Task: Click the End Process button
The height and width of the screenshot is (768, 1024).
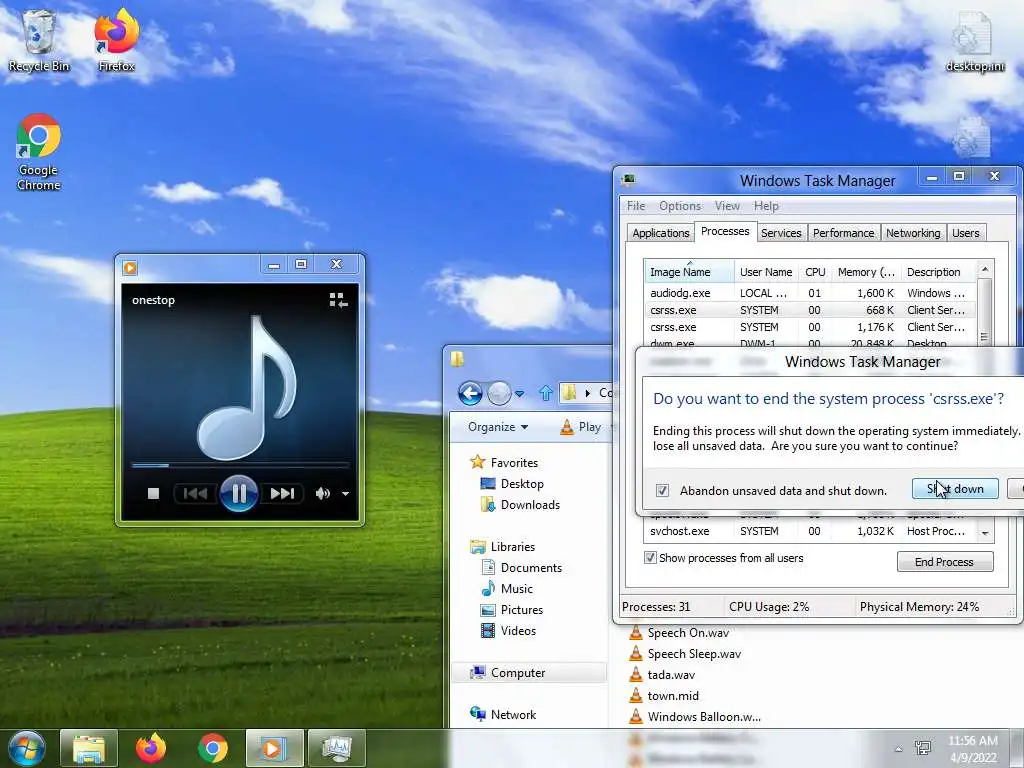Action: 945,562
